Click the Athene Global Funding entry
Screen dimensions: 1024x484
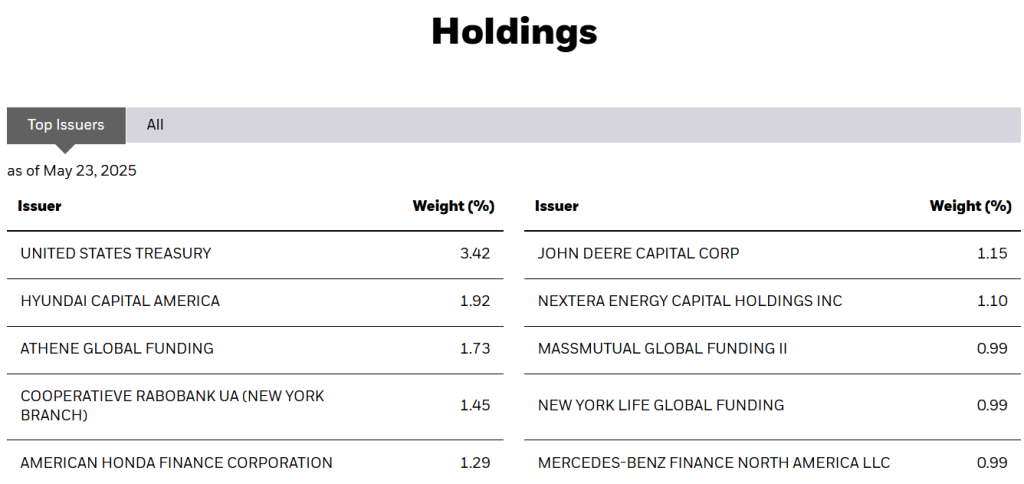(x=117, y=349)
